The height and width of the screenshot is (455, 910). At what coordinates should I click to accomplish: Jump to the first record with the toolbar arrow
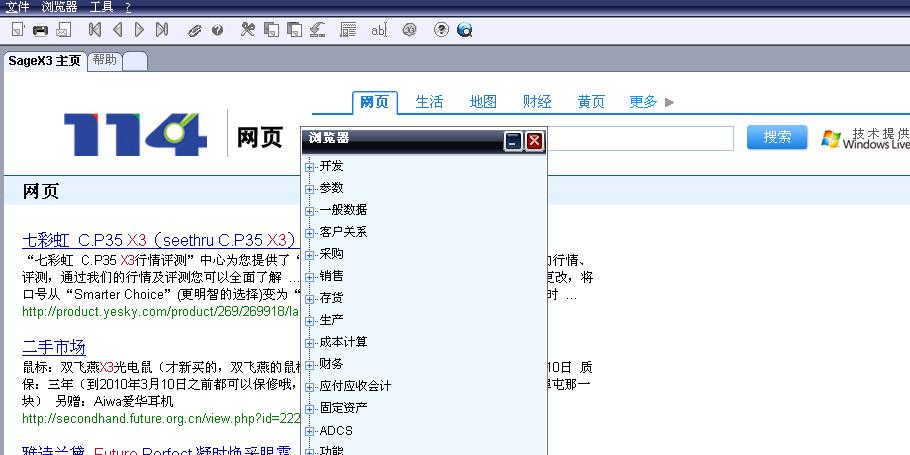pyautogui.click(x=95, y=30)
